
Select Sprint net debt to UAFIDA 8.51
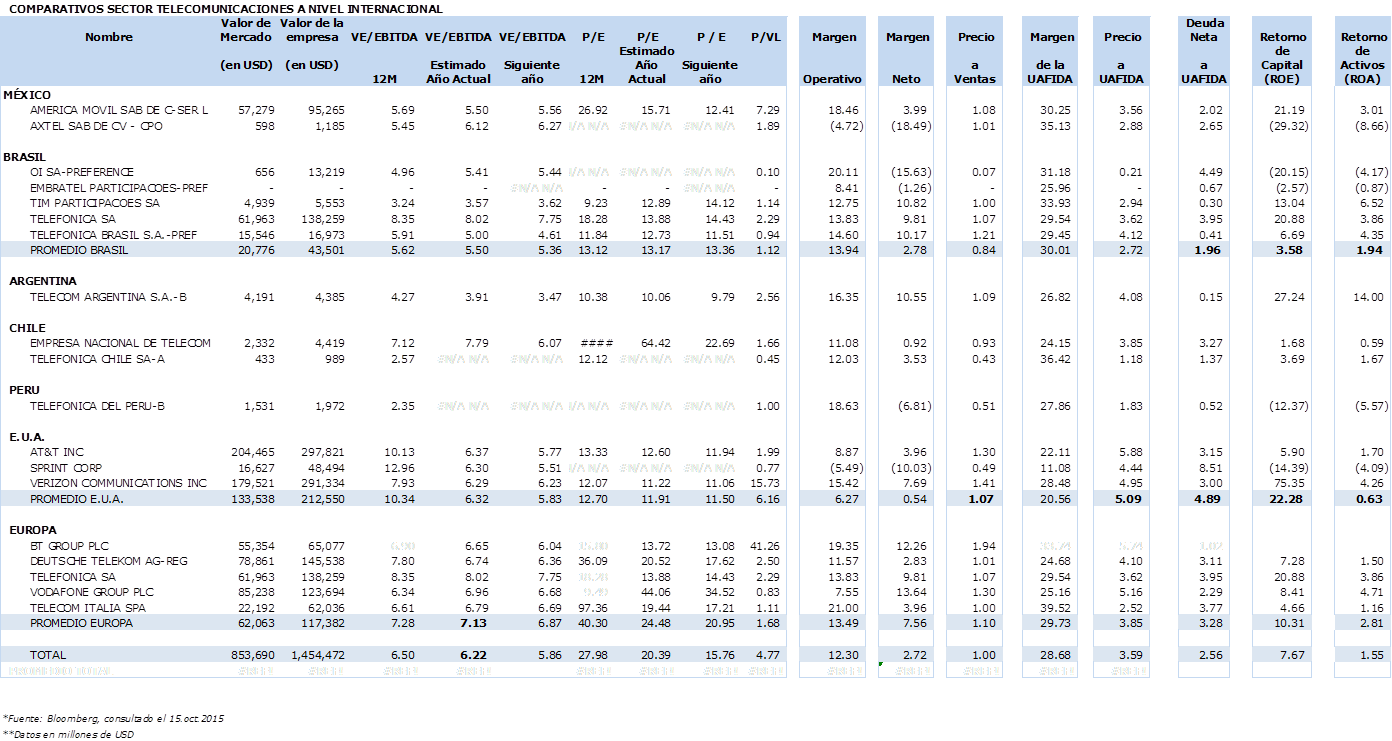point(1213,468)
